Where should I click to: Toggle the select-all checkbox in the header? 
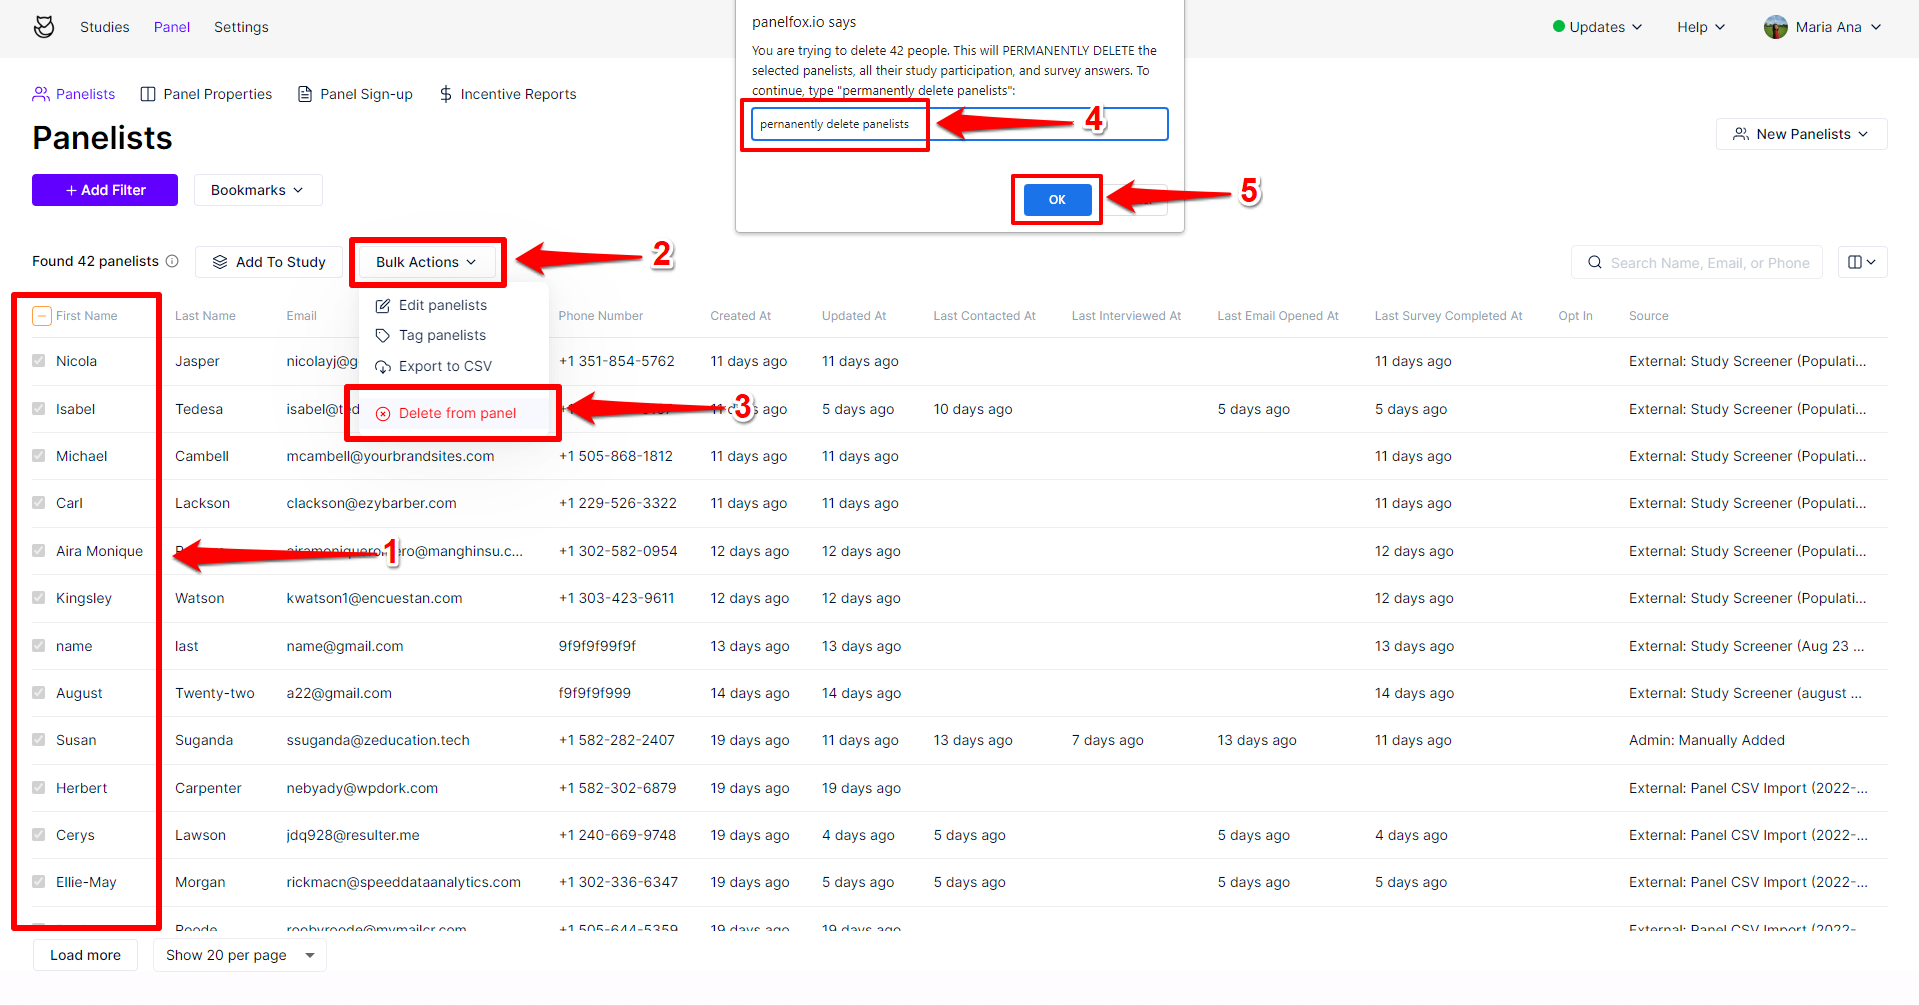click(x=41, y=316)
